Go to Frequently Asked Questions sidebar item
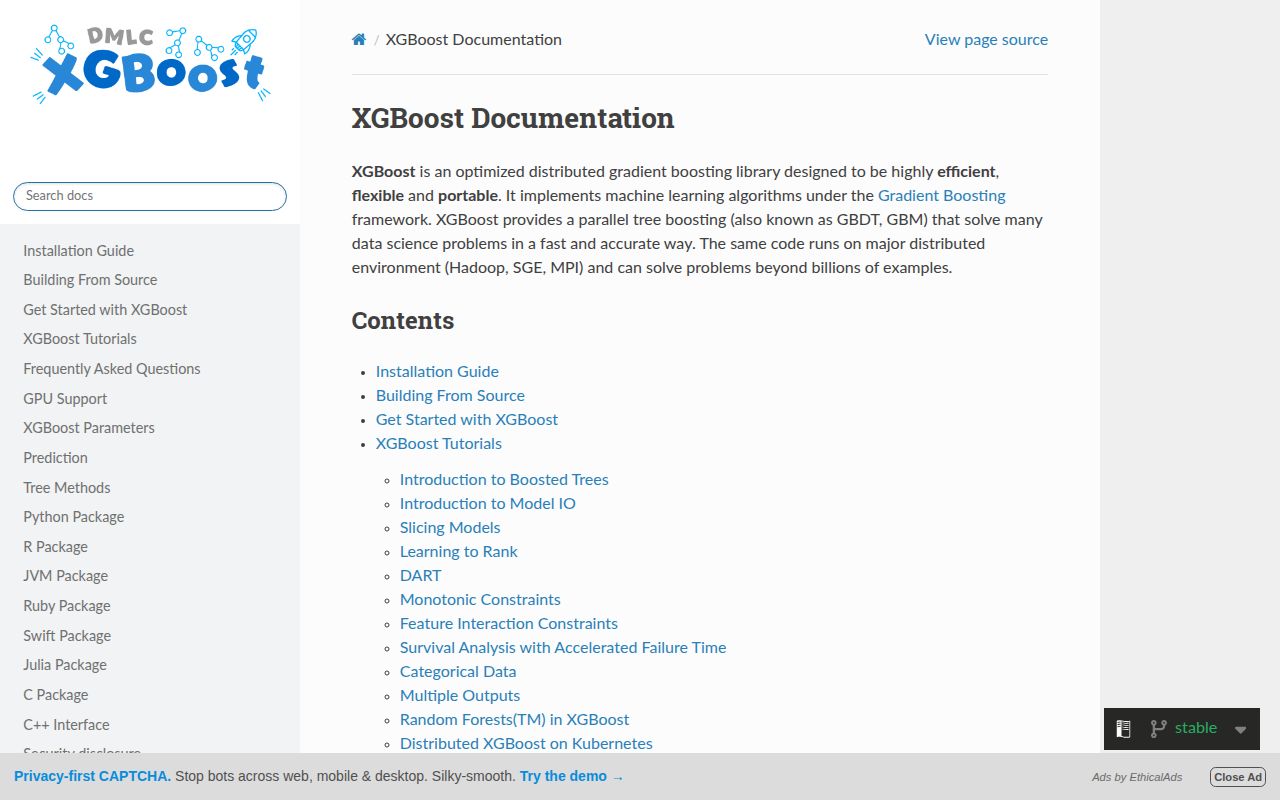 pyautogui.click(x=112, y=369)
